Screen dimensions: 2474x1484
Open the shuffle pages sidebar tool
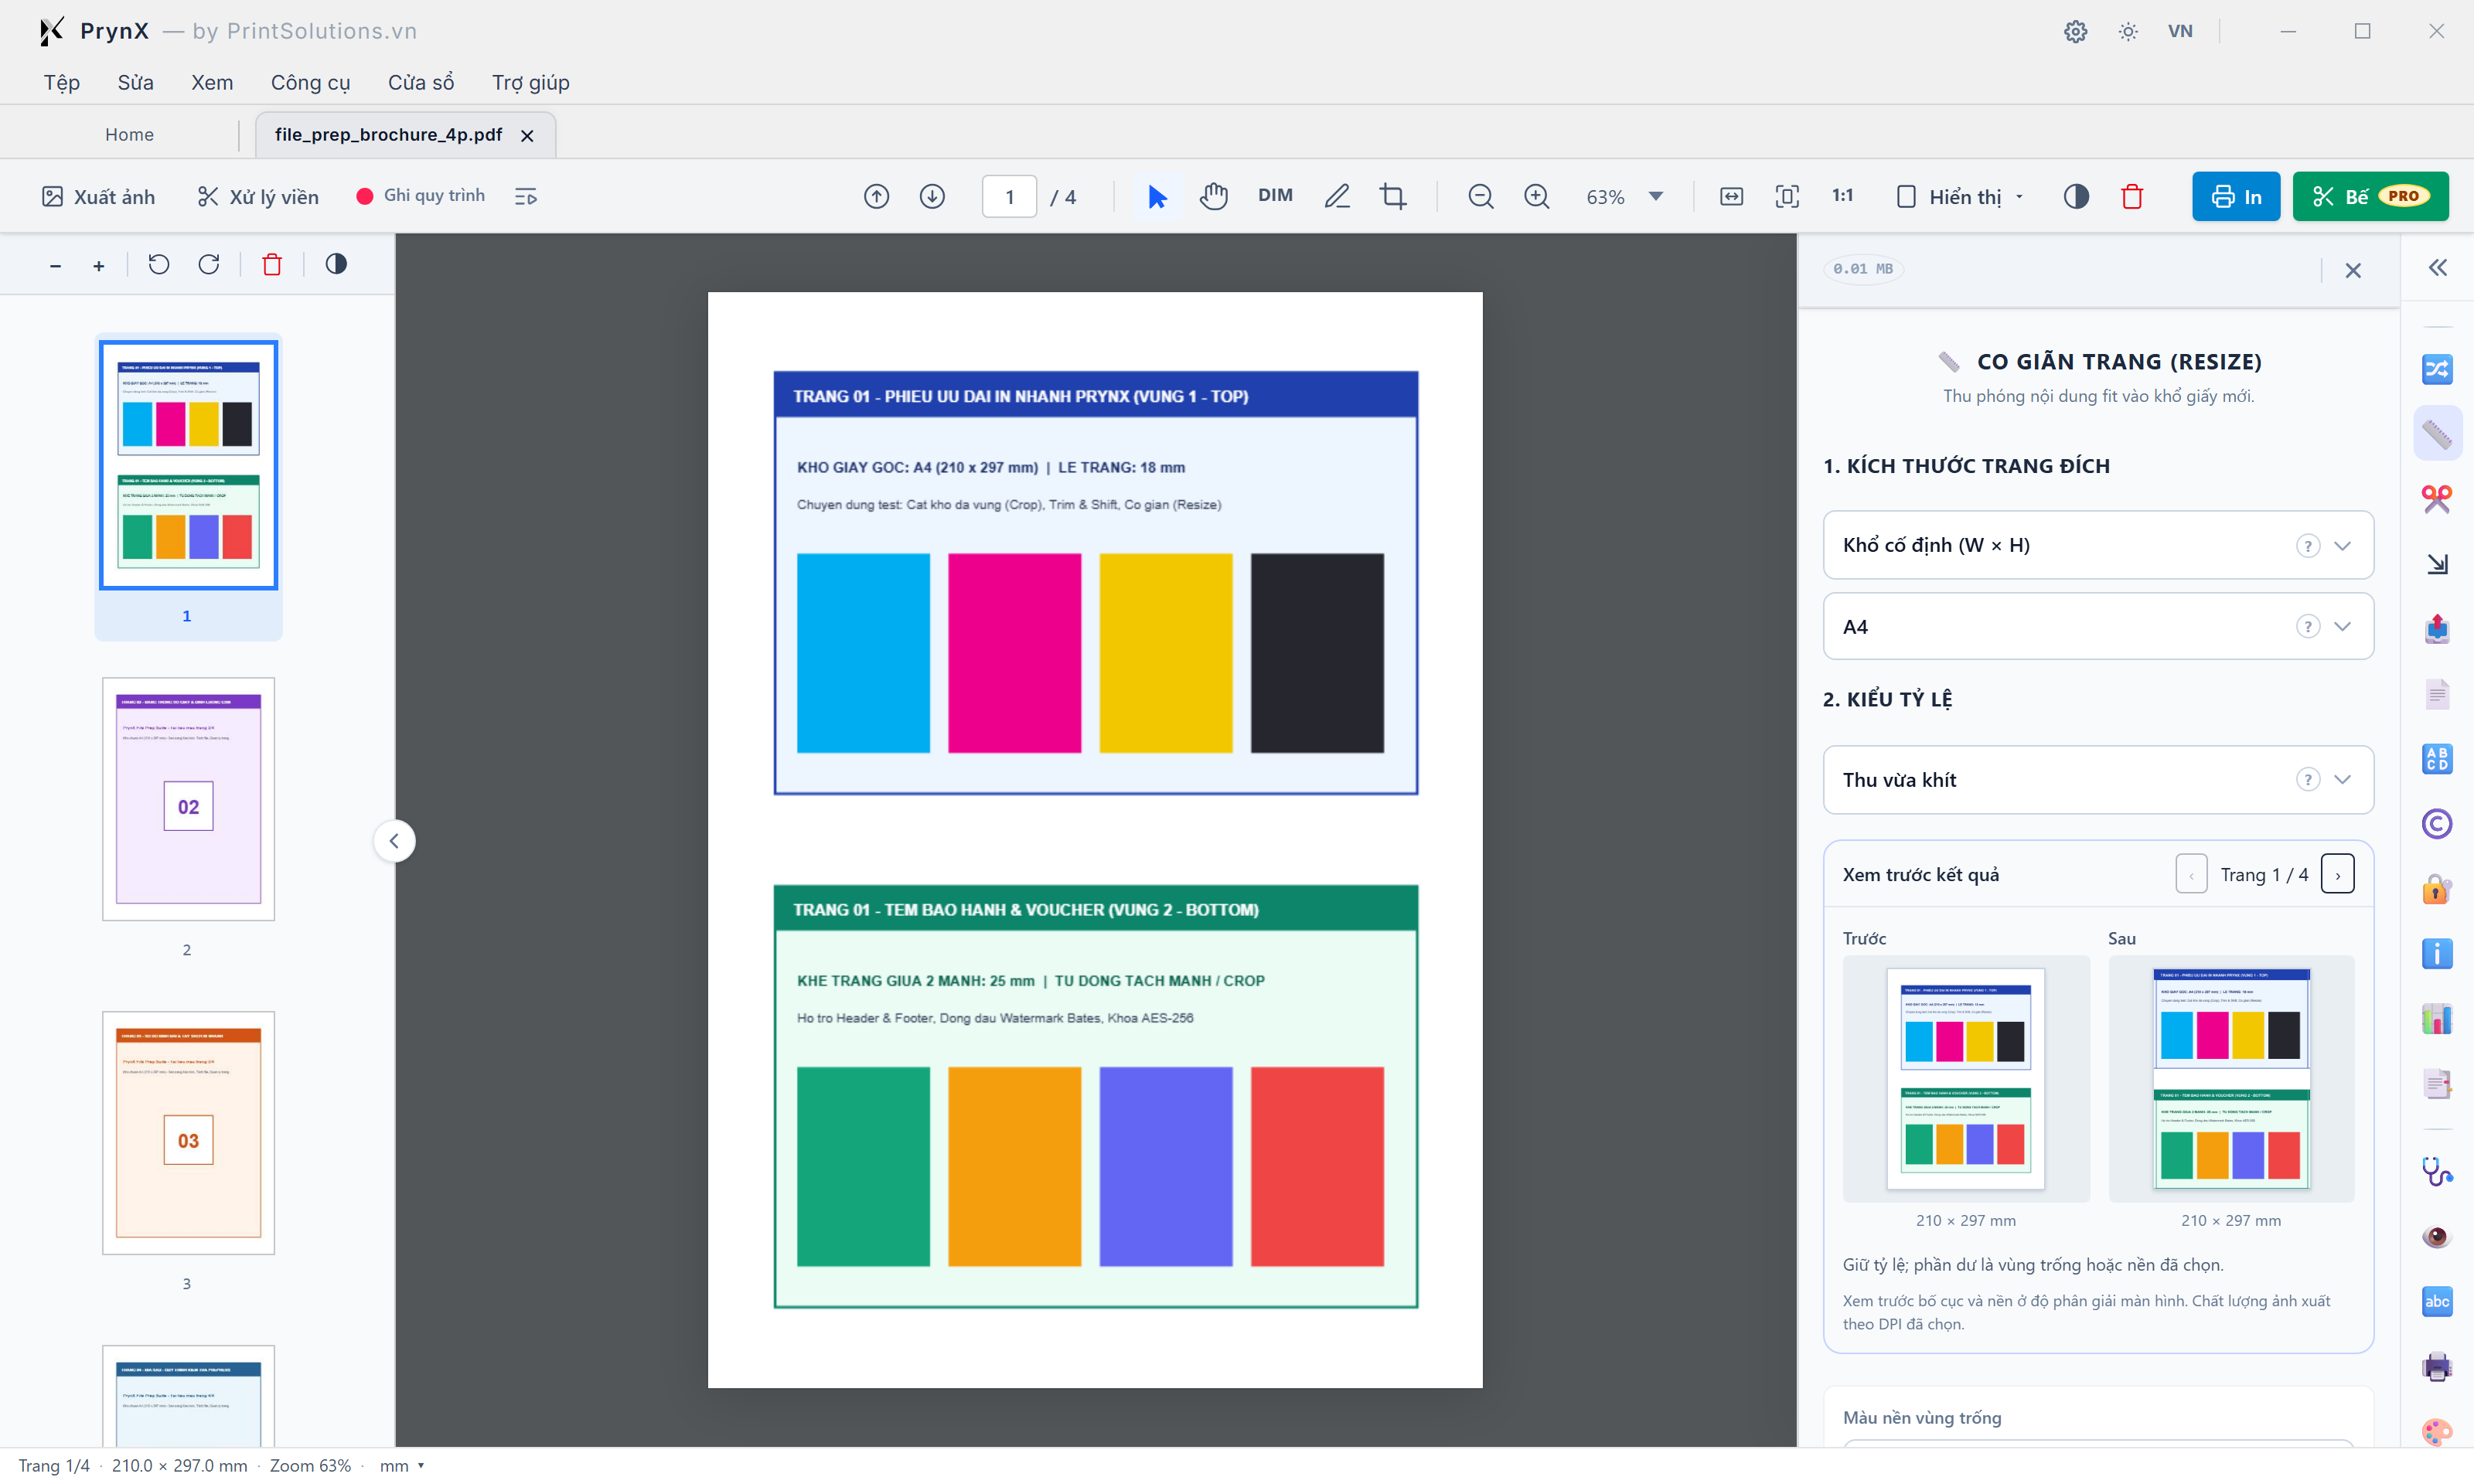click(2437, 369)
